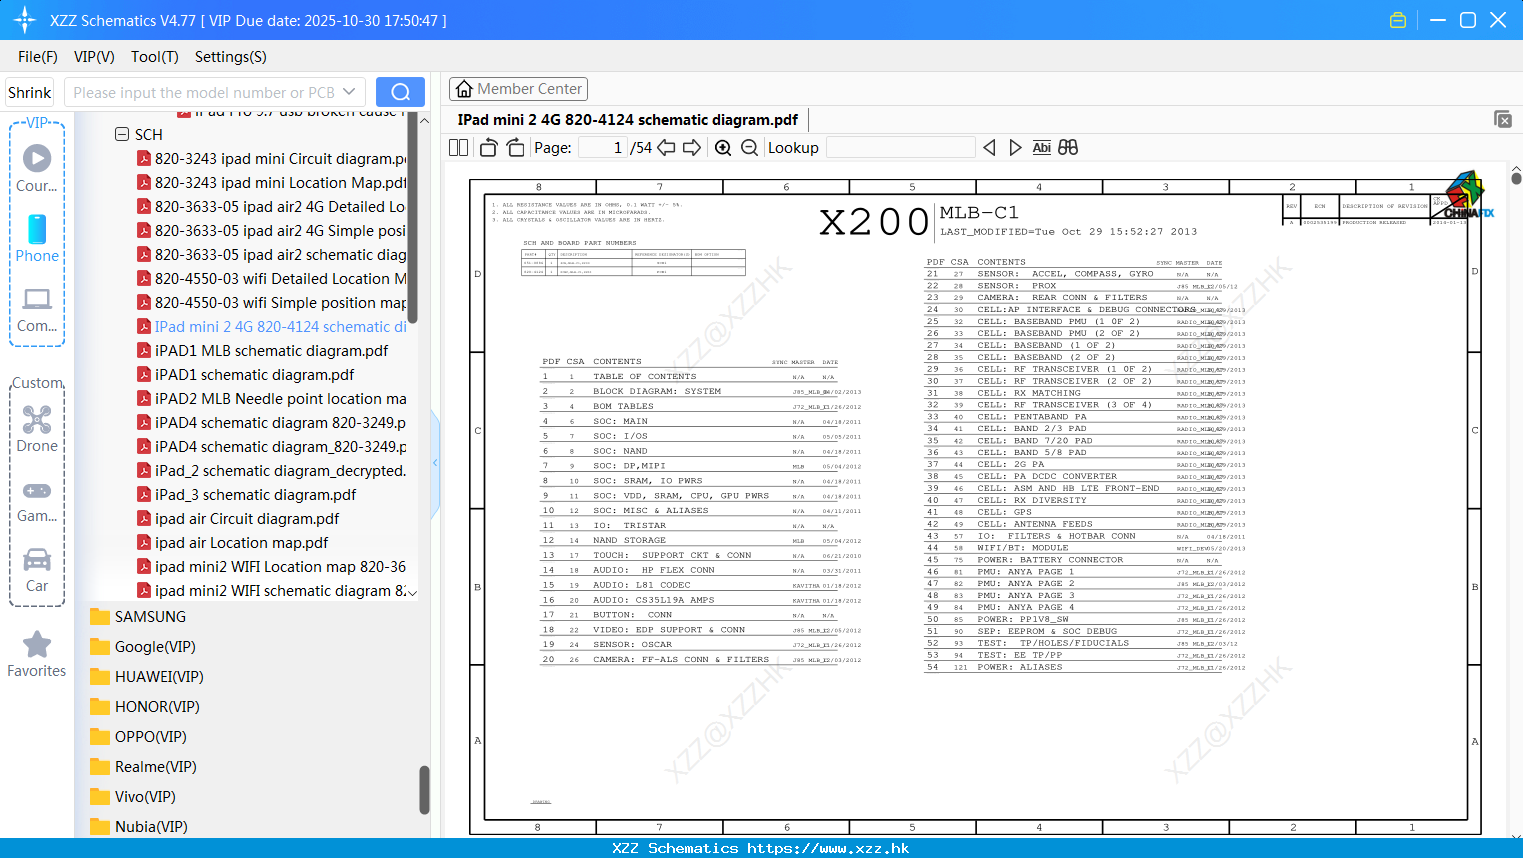Open iPAD1 MLB schematic diagram.pdf
Viewport: 1523px width, 858px height.
click(x=263, y=350)
